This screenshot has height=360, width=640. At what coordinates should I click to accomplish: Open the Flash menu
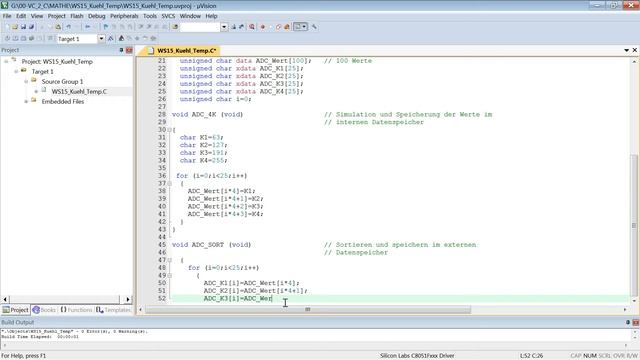(x=77, y=16)
